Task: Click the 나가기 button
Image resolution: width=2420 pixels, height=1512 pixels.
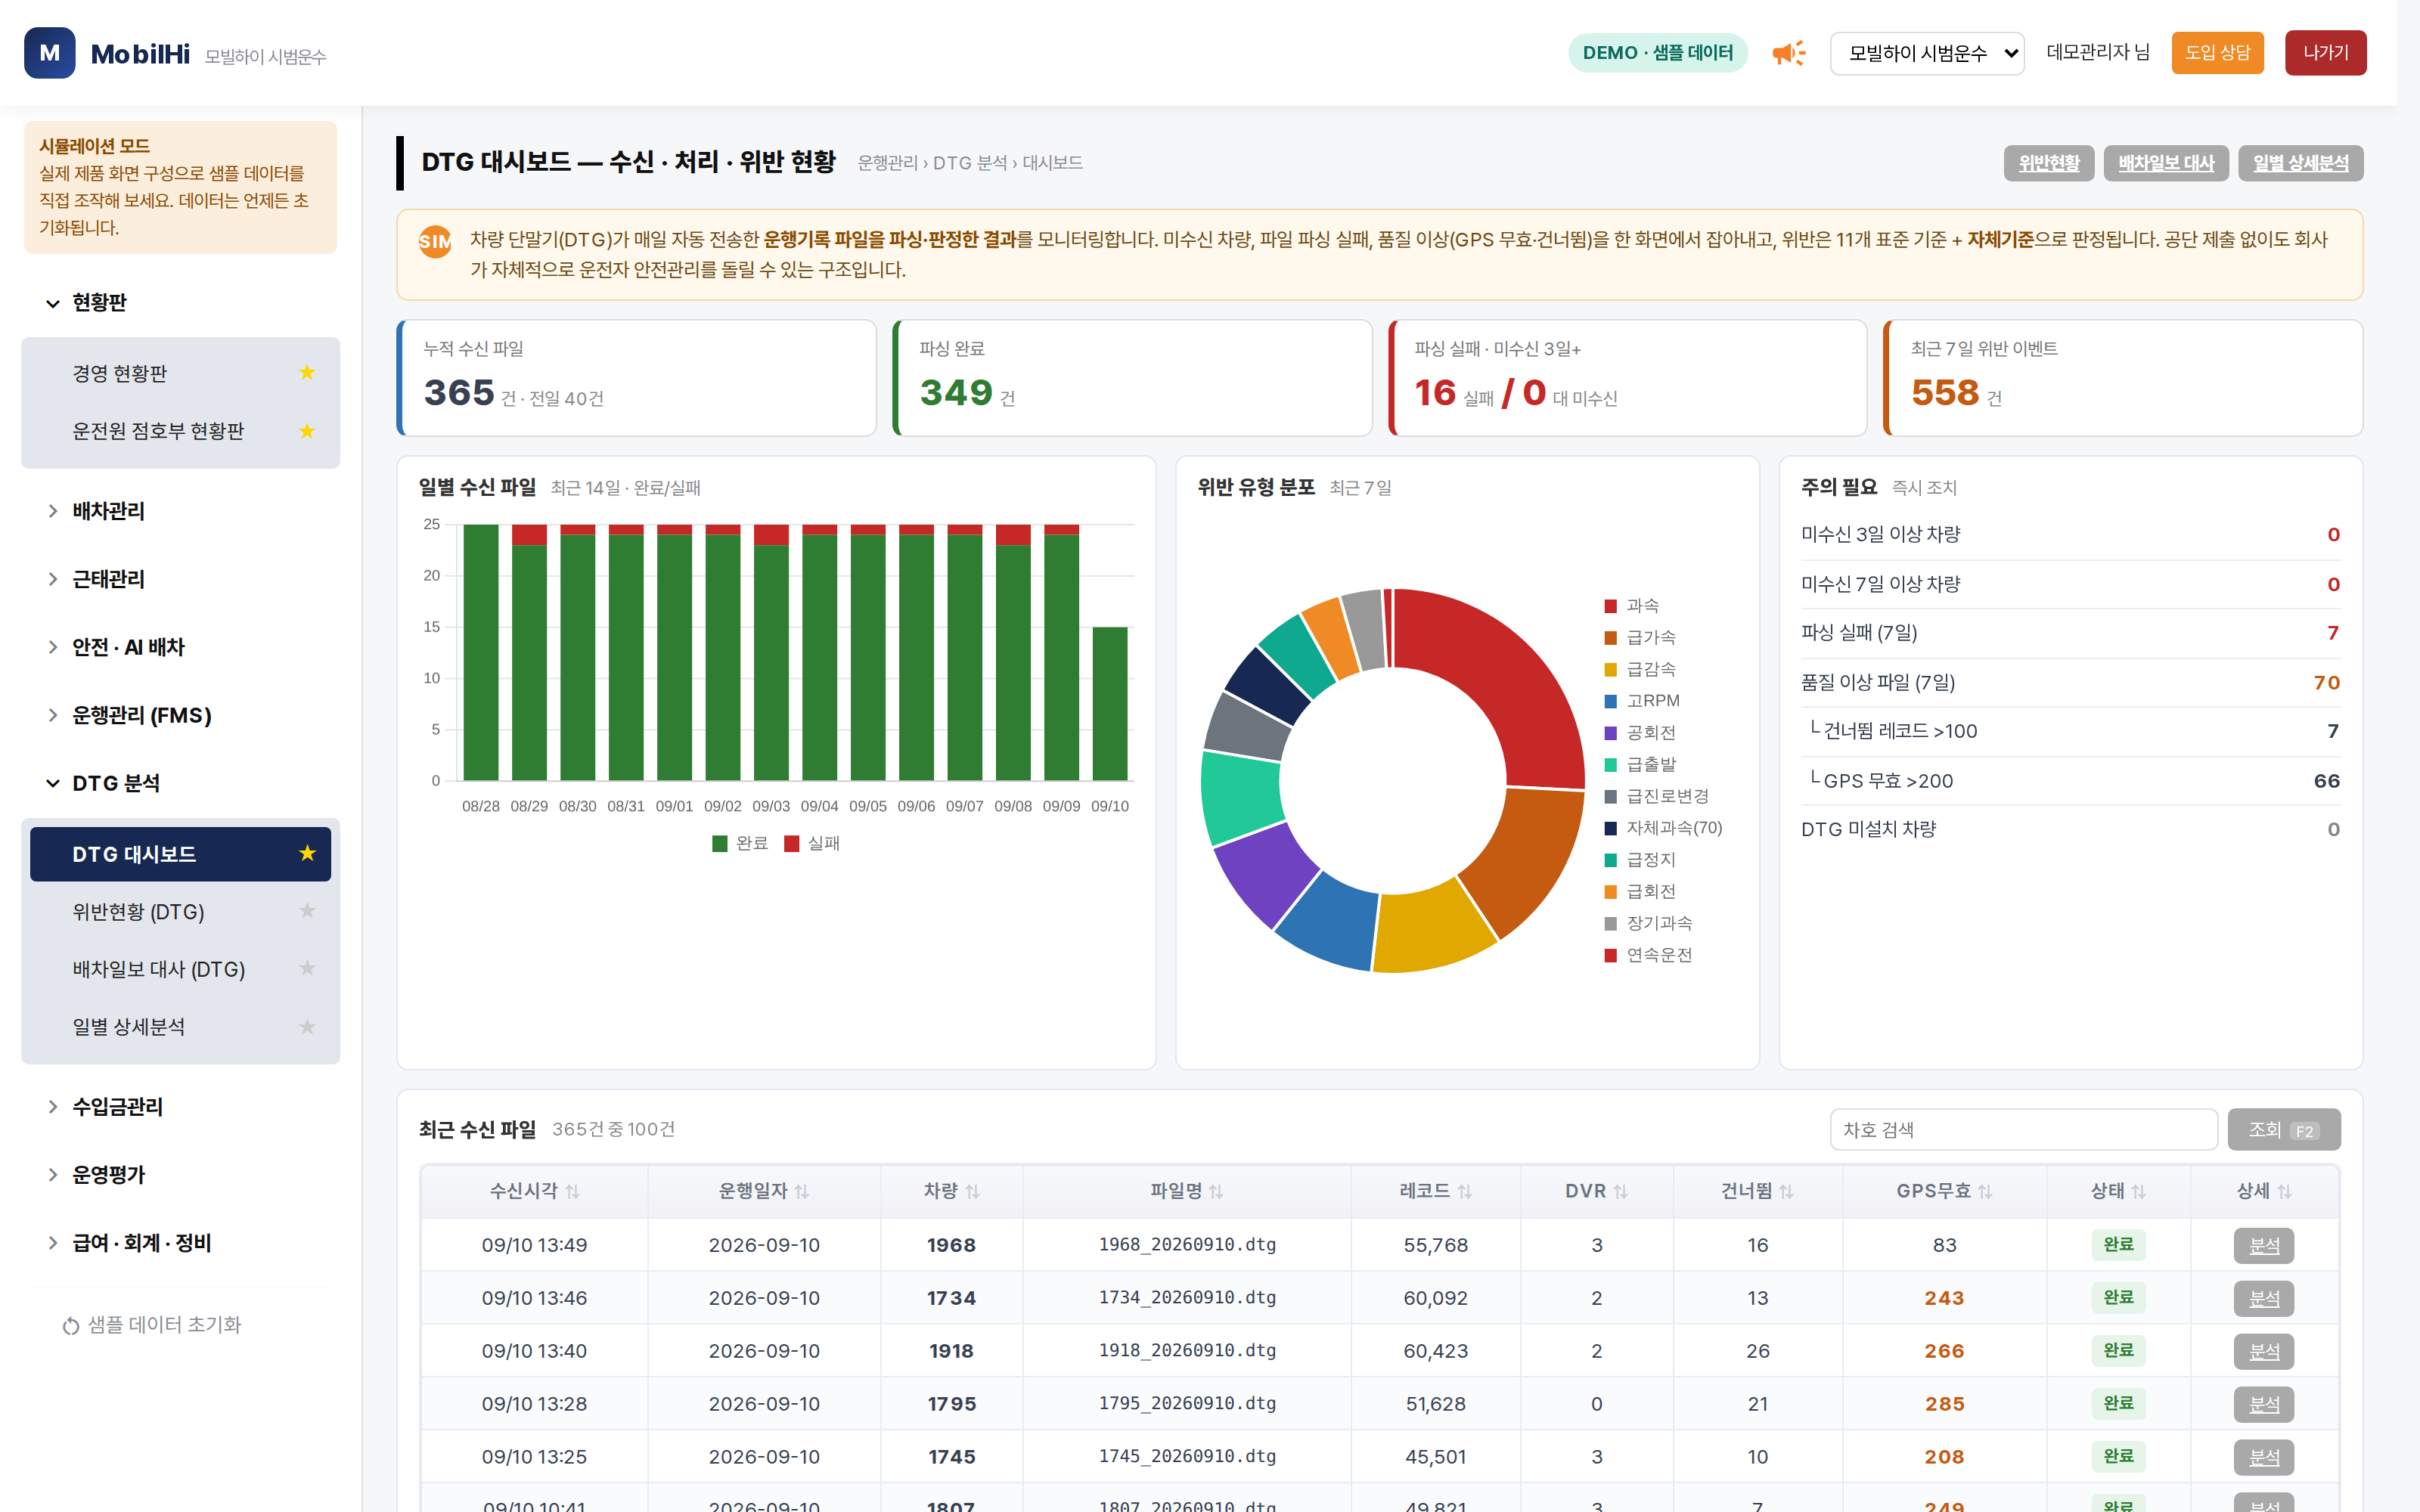Action: pyautogui.click(x=2325, y=53)
